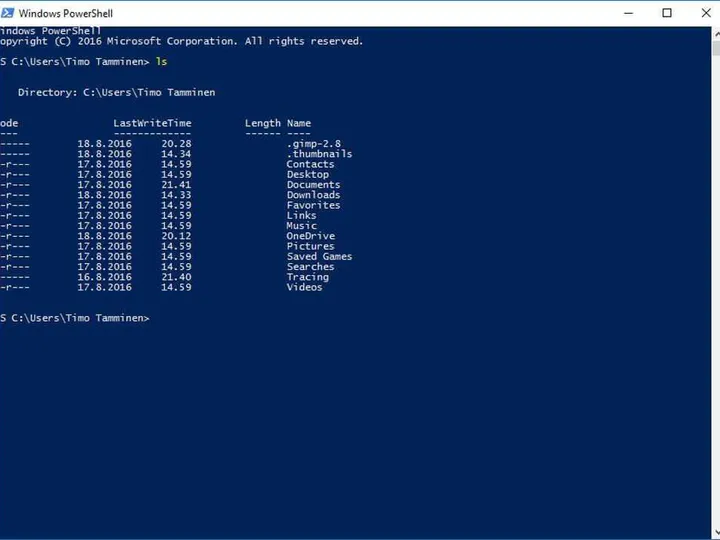The height and width of the screenshot is (540, 720).
Task: Select the .gimp-2.8 folder name
Action: click(314, 144)
